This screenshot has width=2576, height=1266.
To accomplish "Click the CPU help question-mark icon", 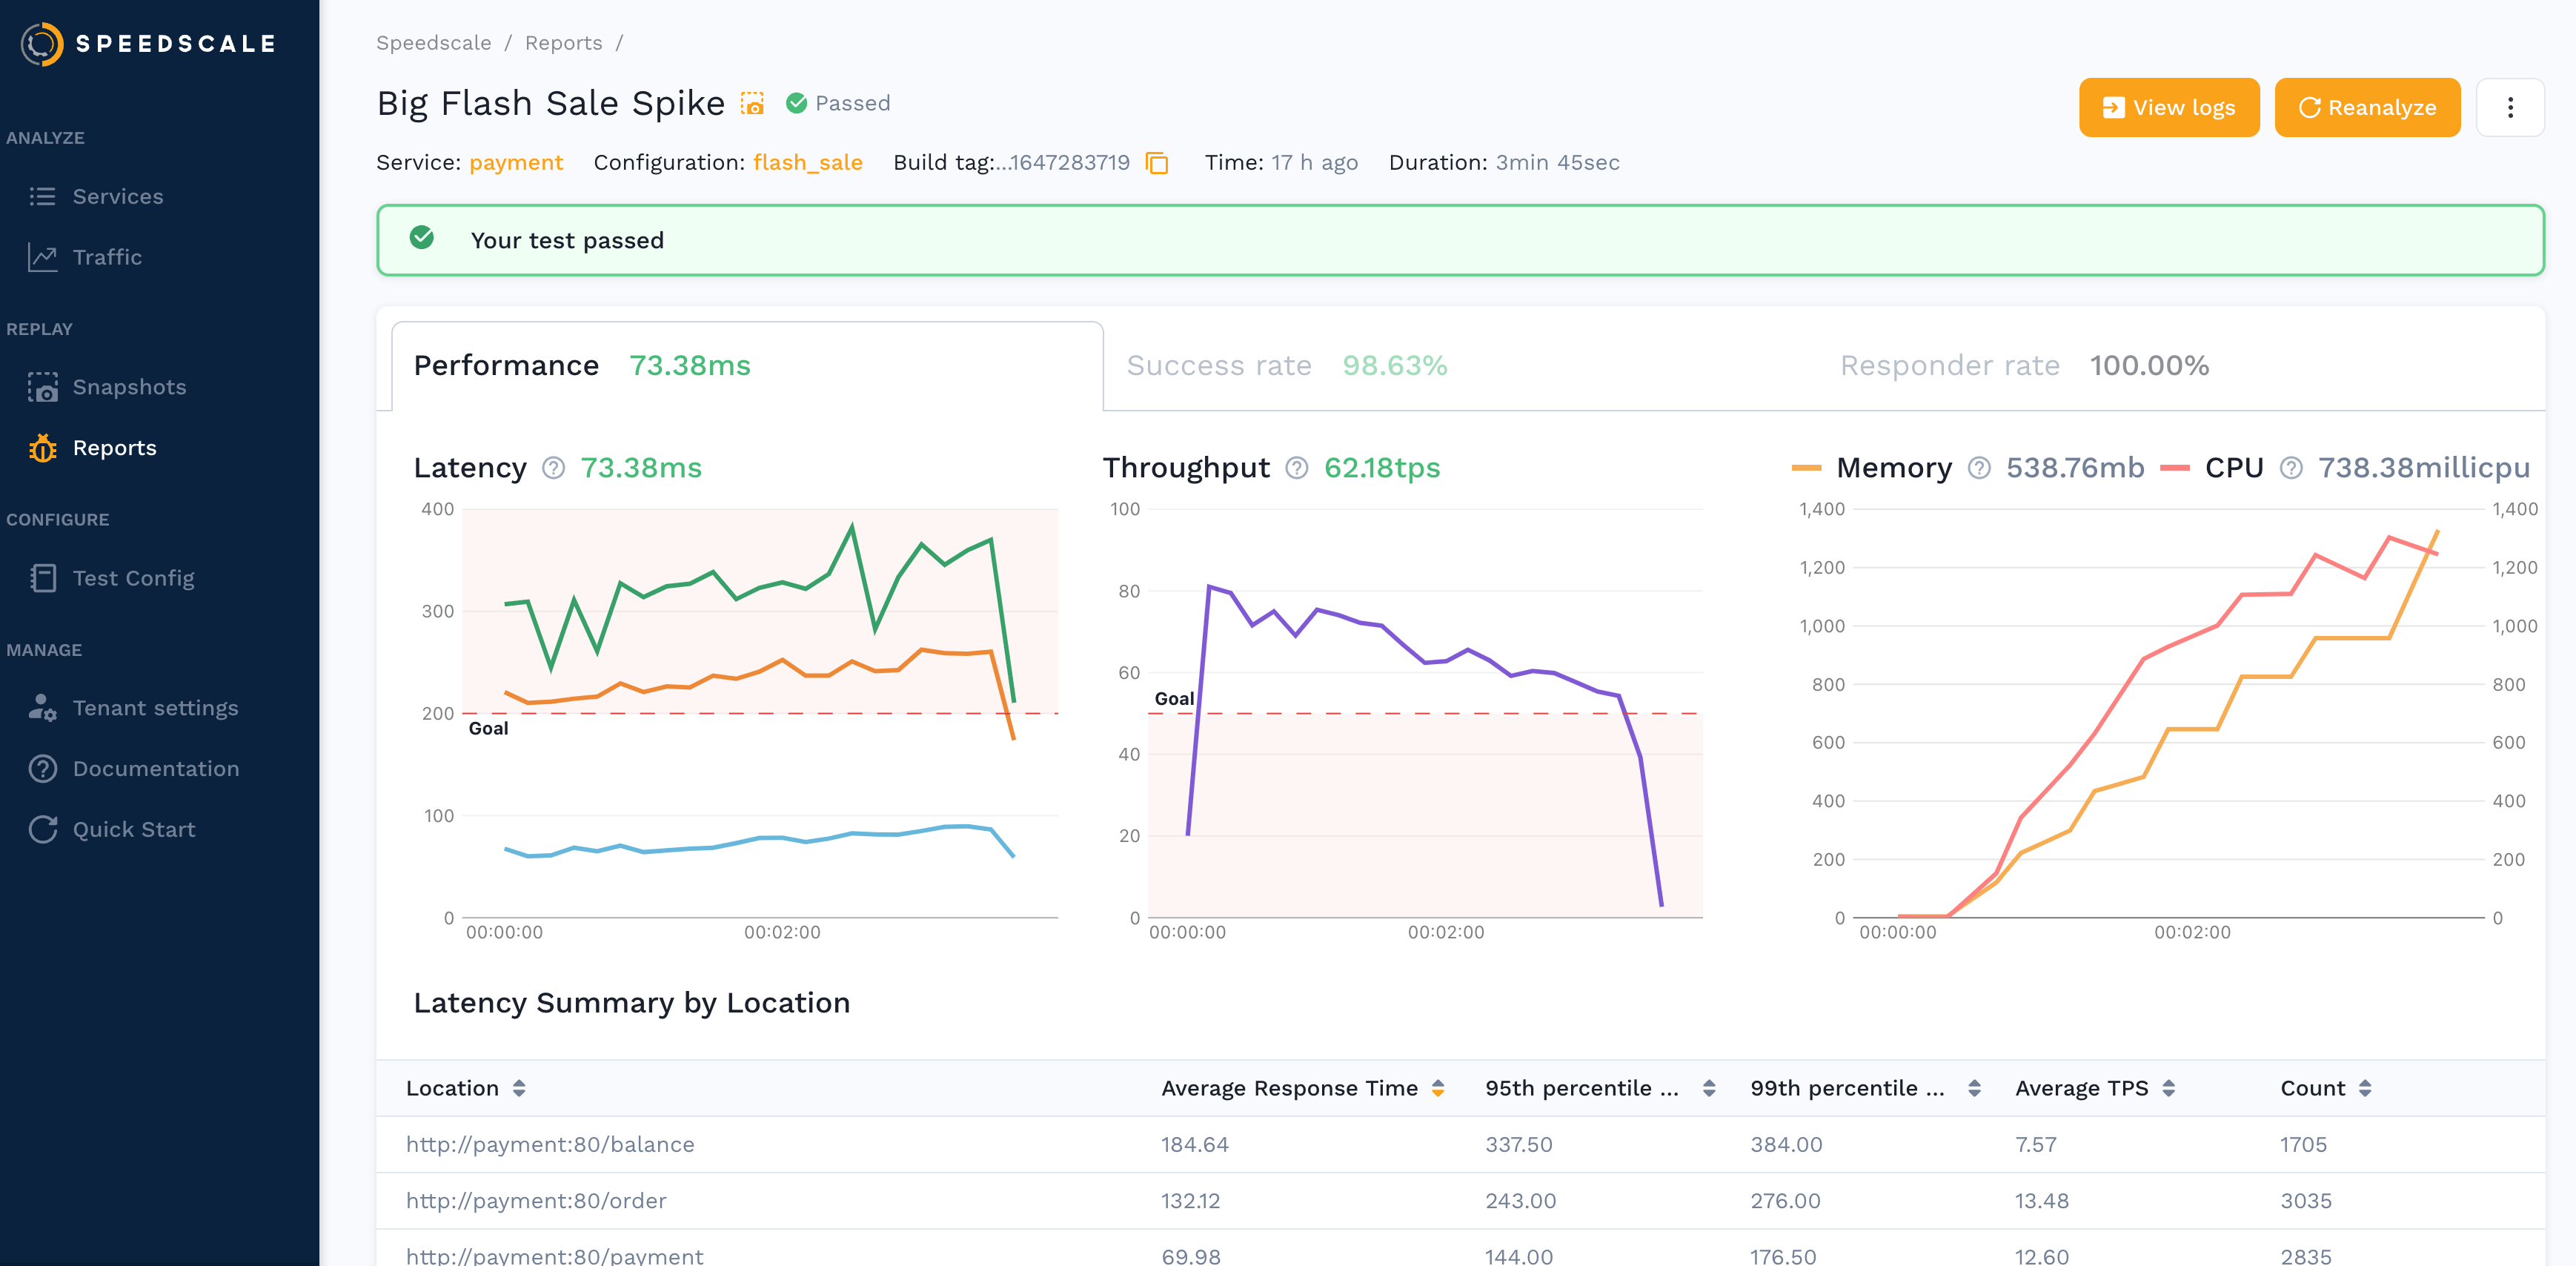I will click(2291, 468).
